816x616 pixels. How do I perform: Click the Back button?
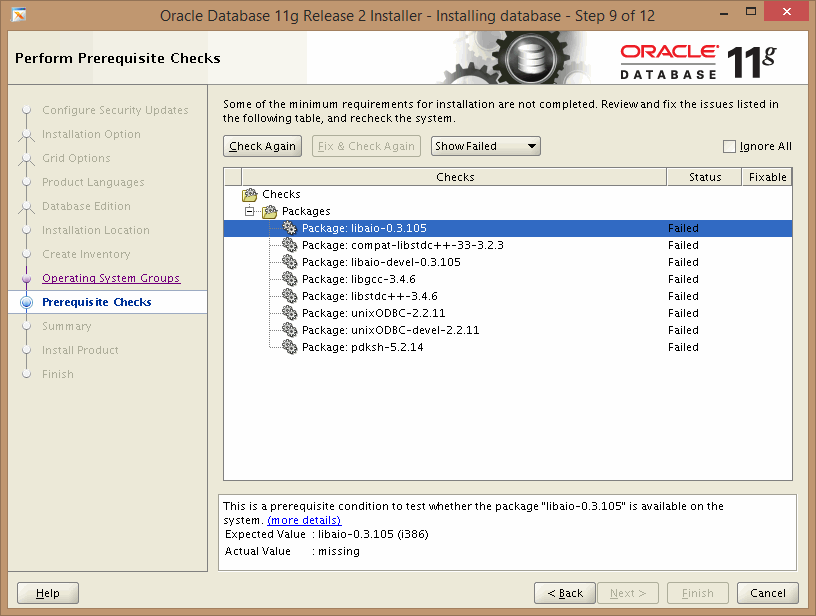[x=565, y=593]
